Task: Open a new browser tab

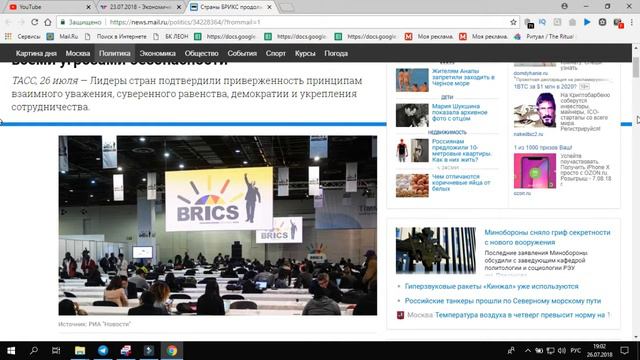Action: click(287, 7)
